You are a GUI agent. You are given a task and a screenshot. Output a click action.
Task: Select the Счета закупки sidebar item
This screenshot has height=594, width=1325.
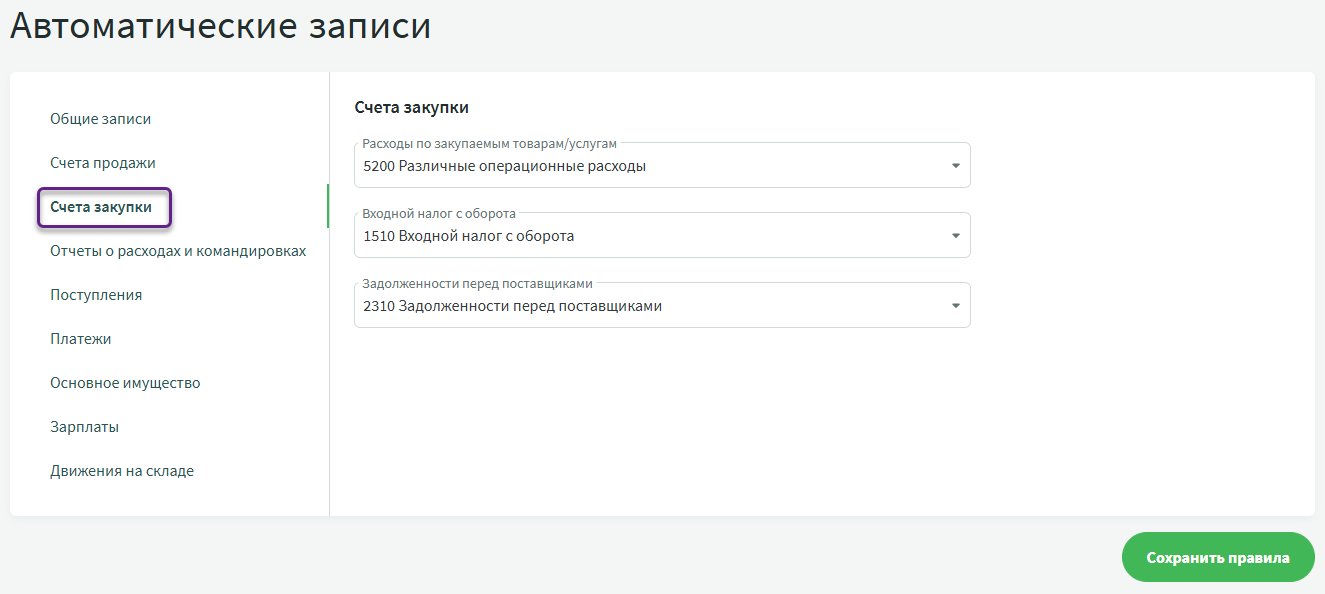coord(102,207)
